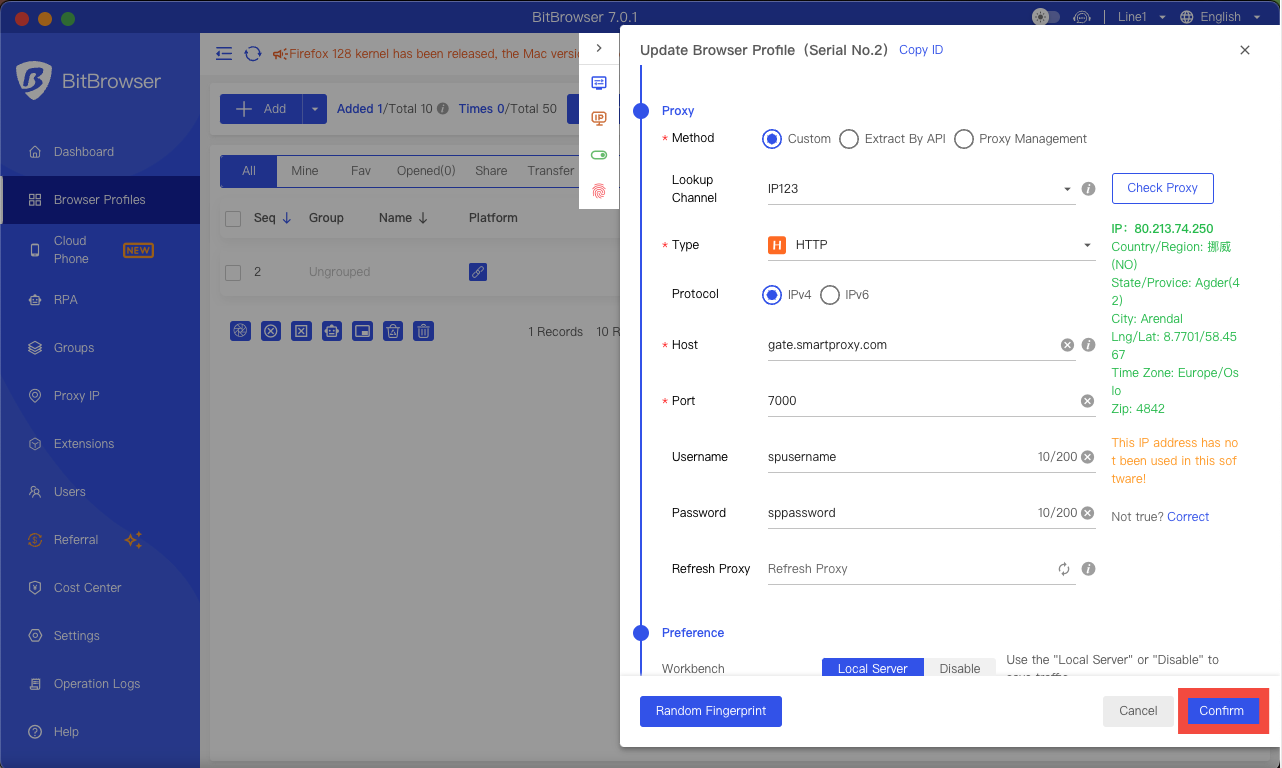Open the proxy Type HTTP dropdown
Image resolution: width=1282 pixels, height=768 pixels.
click(930, 245)
